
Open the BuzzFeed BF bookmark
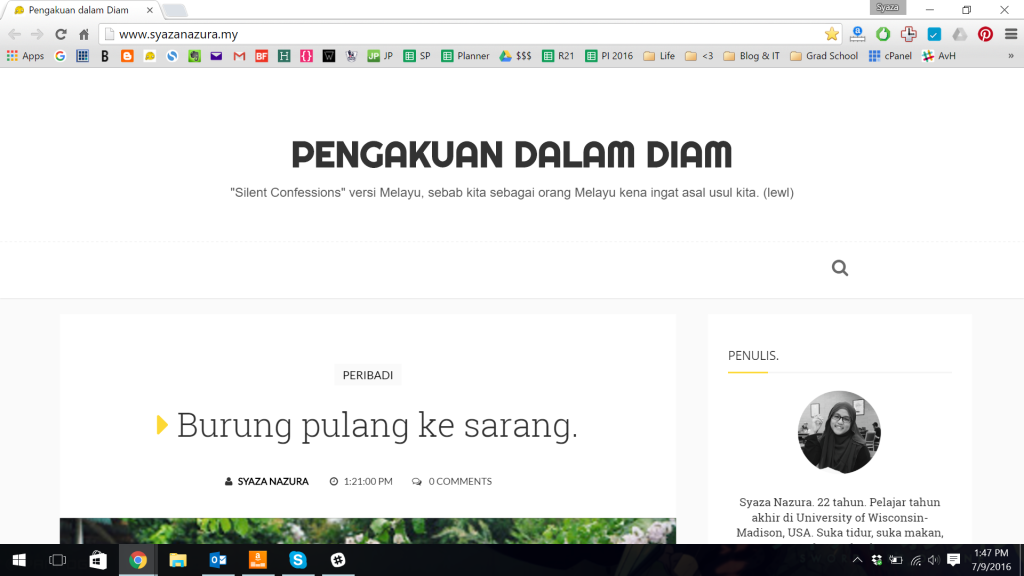click(261, 56)
